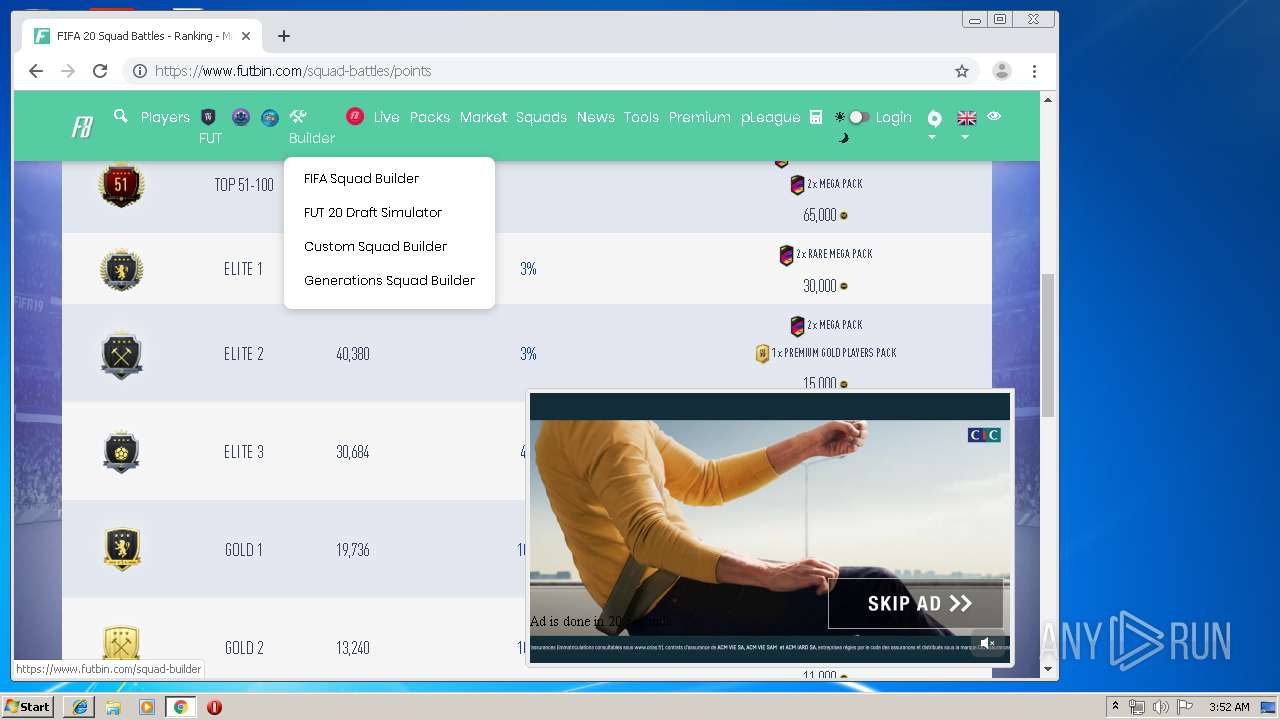Open Chrome profile avatar
This screenshot has height=720, width=1280.
(x=1001, y=71)
